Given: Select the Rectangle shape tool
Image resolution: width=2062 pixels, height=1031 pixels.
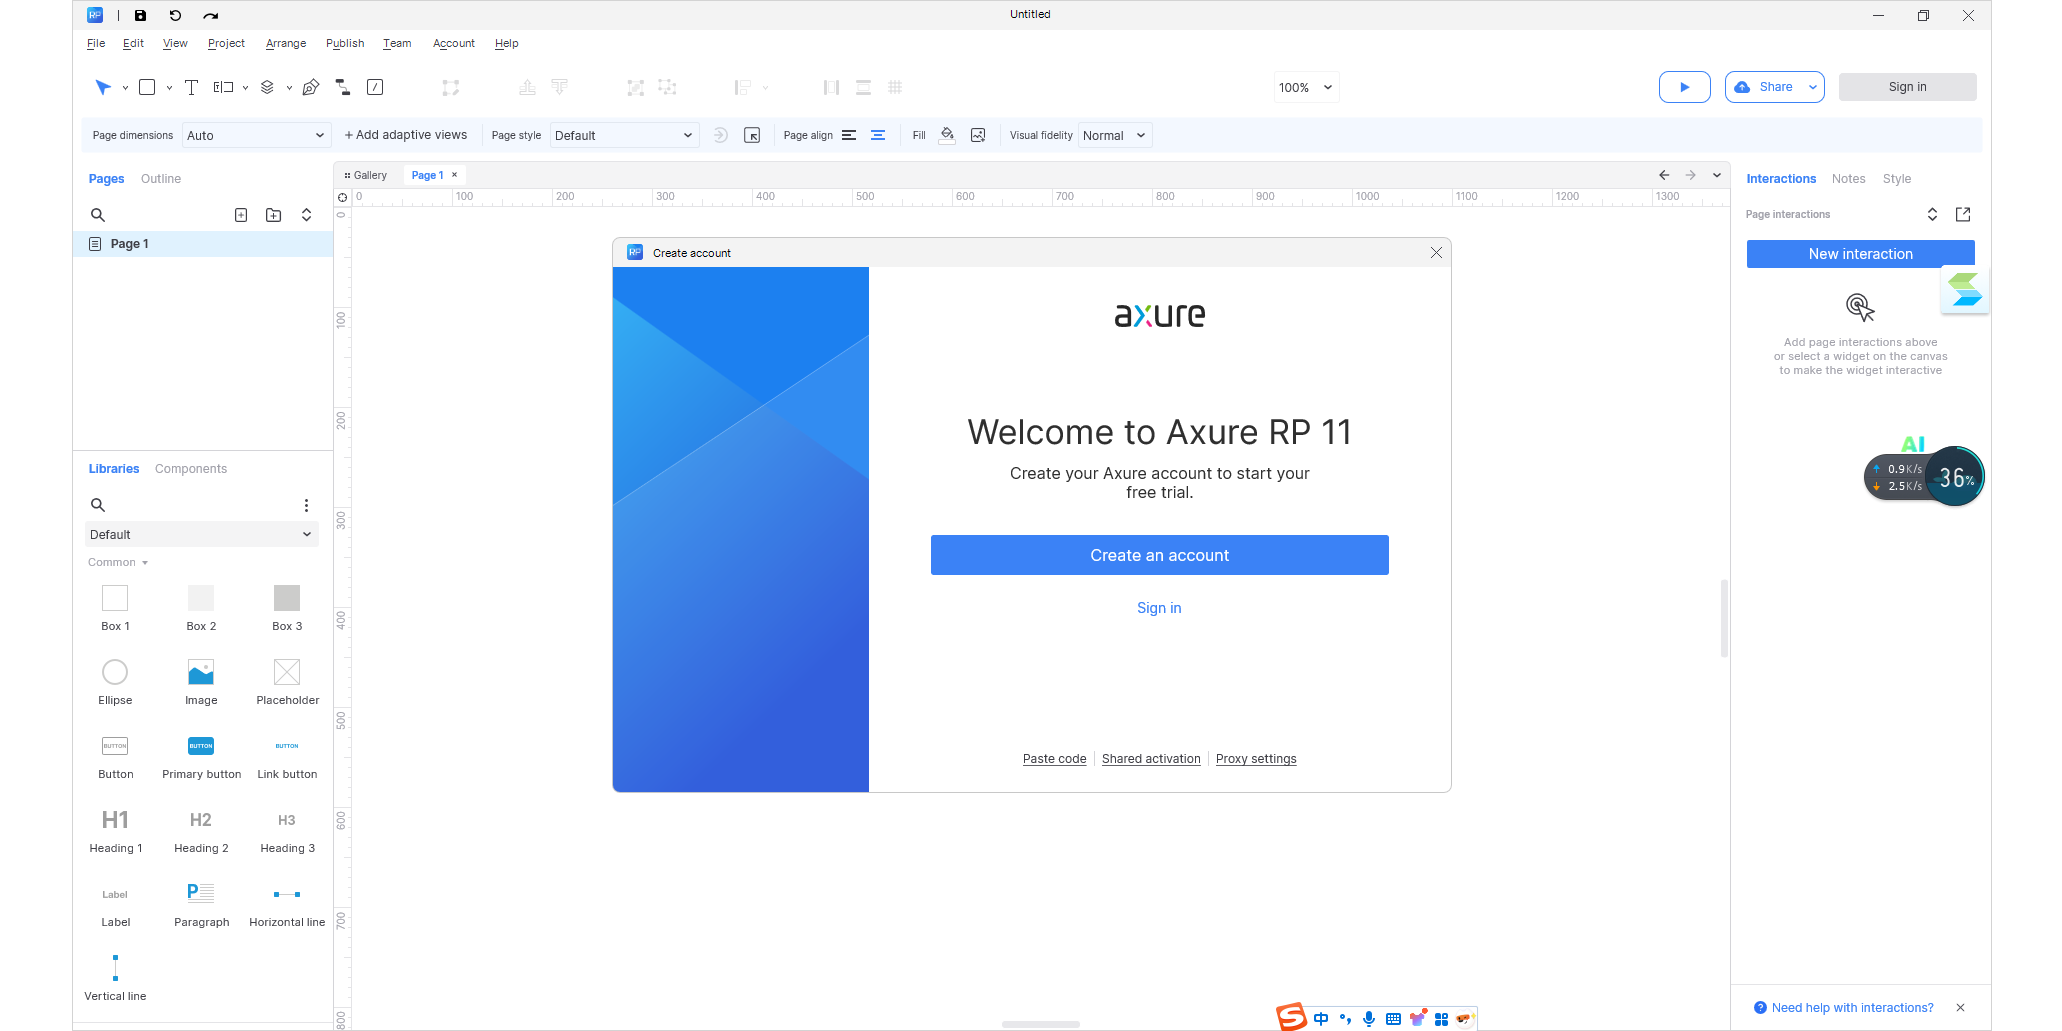Looking at the screenshot, I should click(x=147, y=87).
